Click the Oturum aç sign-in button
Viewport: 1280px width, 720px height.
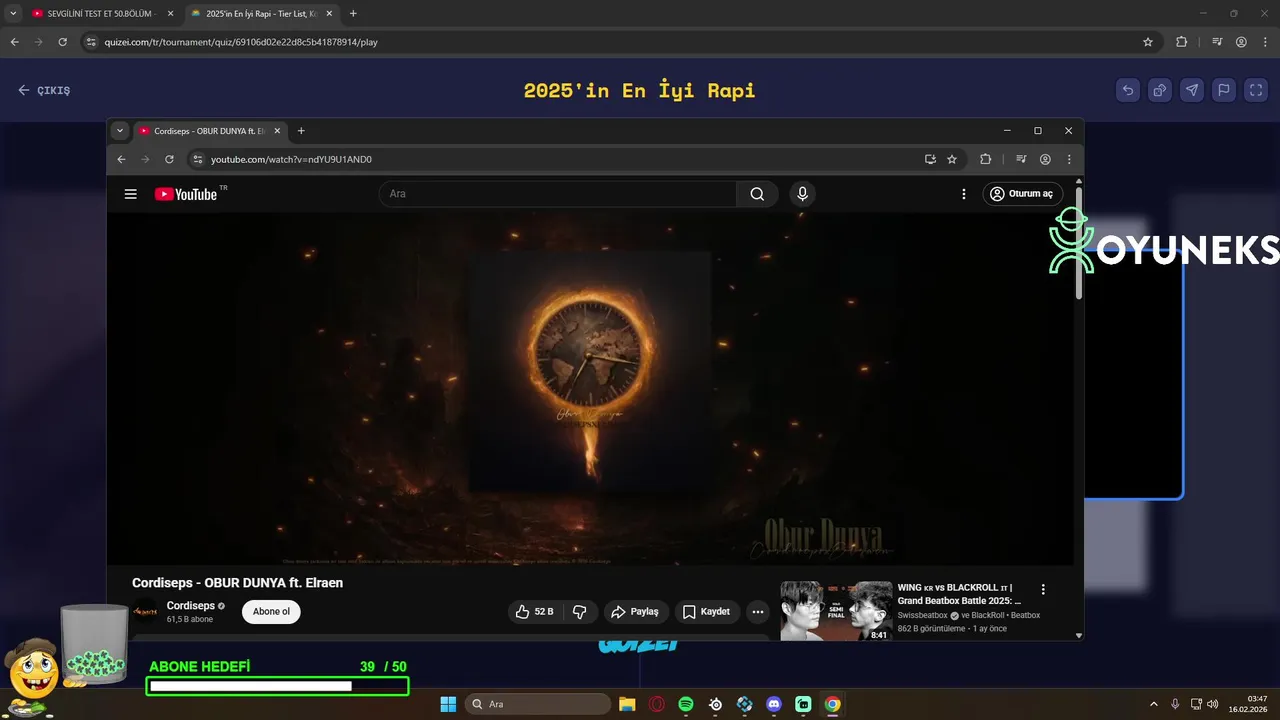[x=1022, y=194]
